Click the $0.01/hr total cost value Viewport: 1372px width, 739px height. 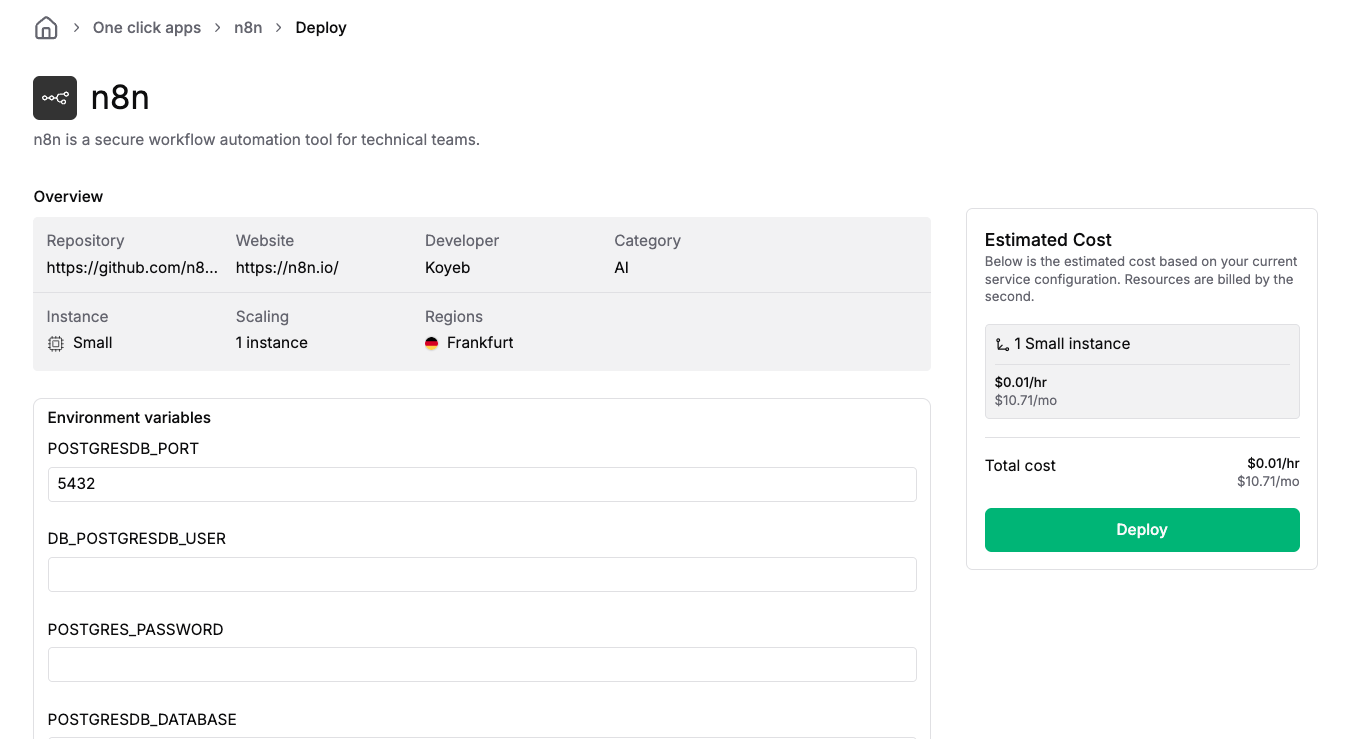coord(1274,463)
